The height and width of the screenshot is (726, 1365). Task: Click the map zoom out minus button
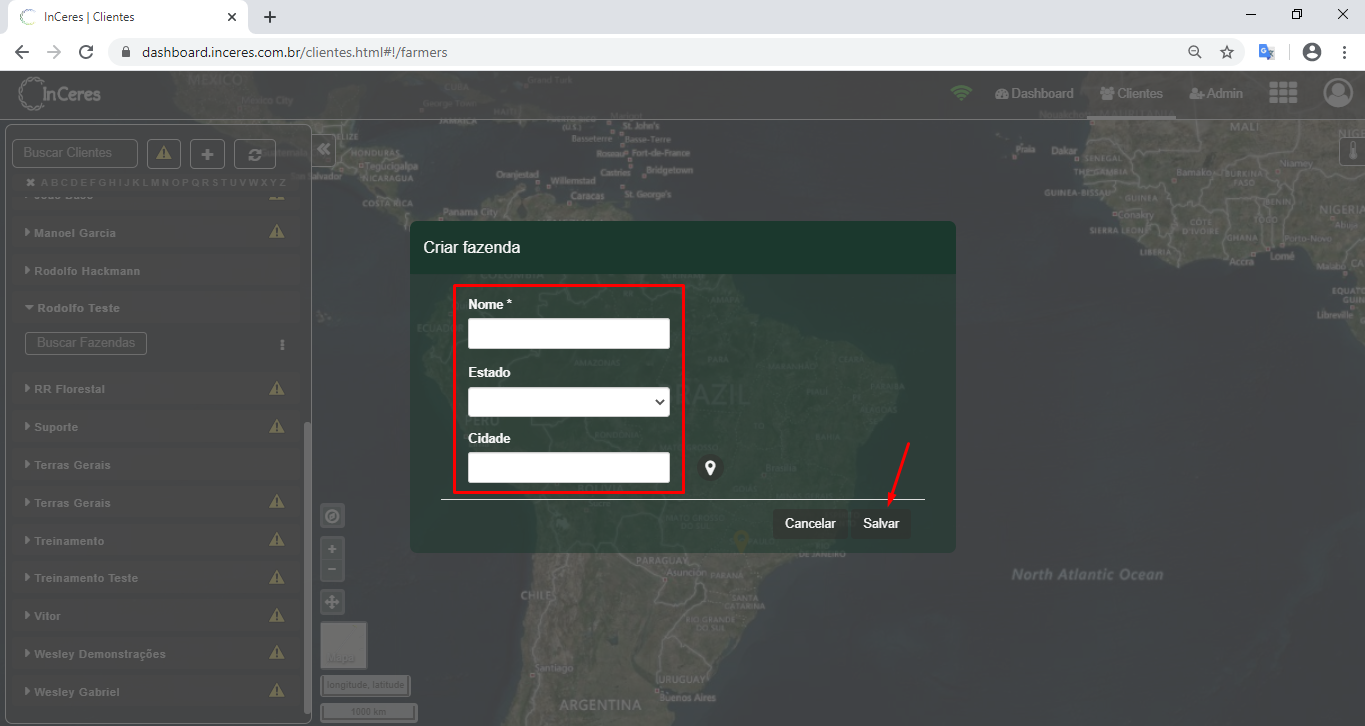(x=333, y=570)
